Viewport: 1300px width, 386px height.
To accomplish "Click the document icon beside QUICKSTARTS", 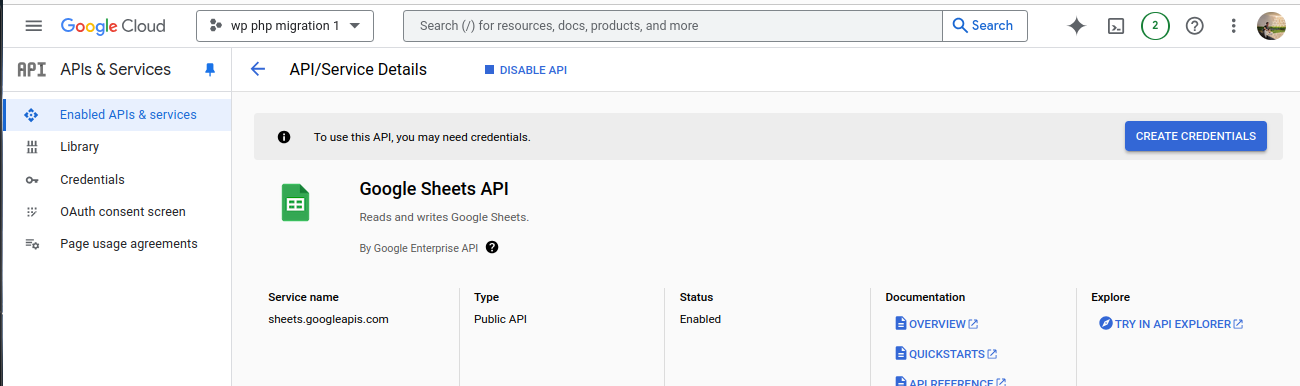I will coord(900,354).
